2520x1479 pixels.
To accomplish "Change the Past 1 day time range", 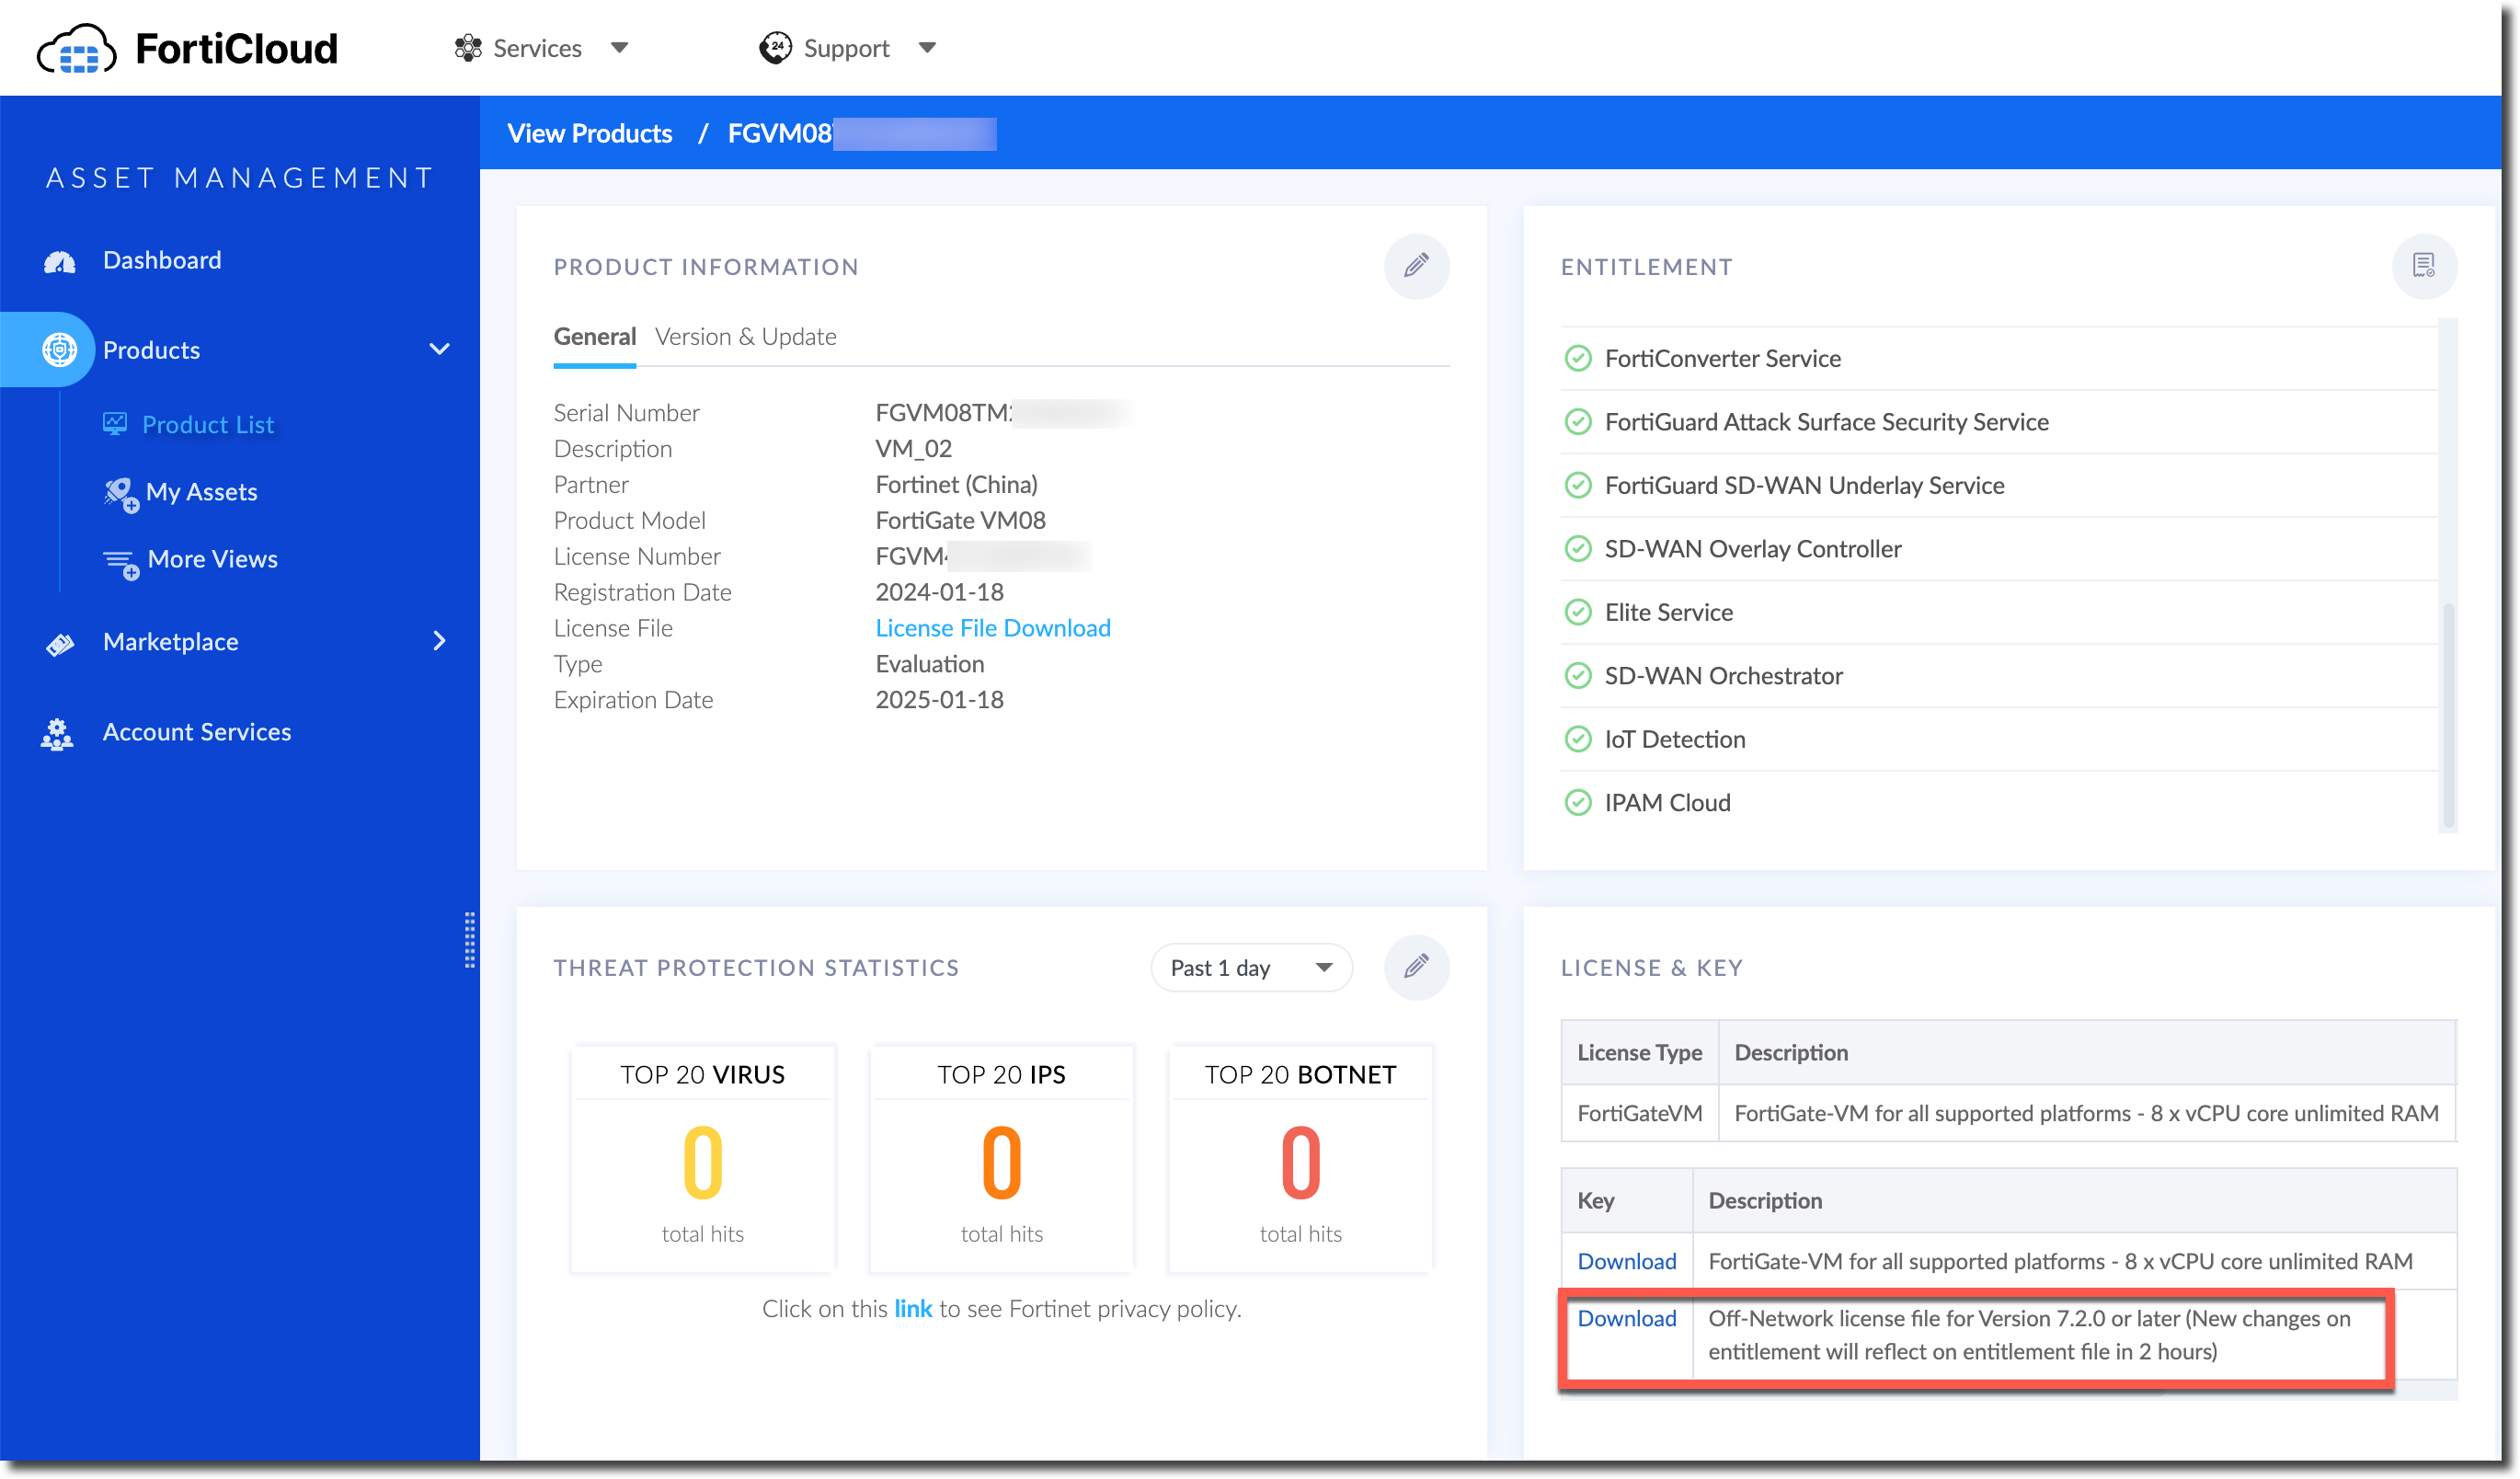I will coord(1250,967).
